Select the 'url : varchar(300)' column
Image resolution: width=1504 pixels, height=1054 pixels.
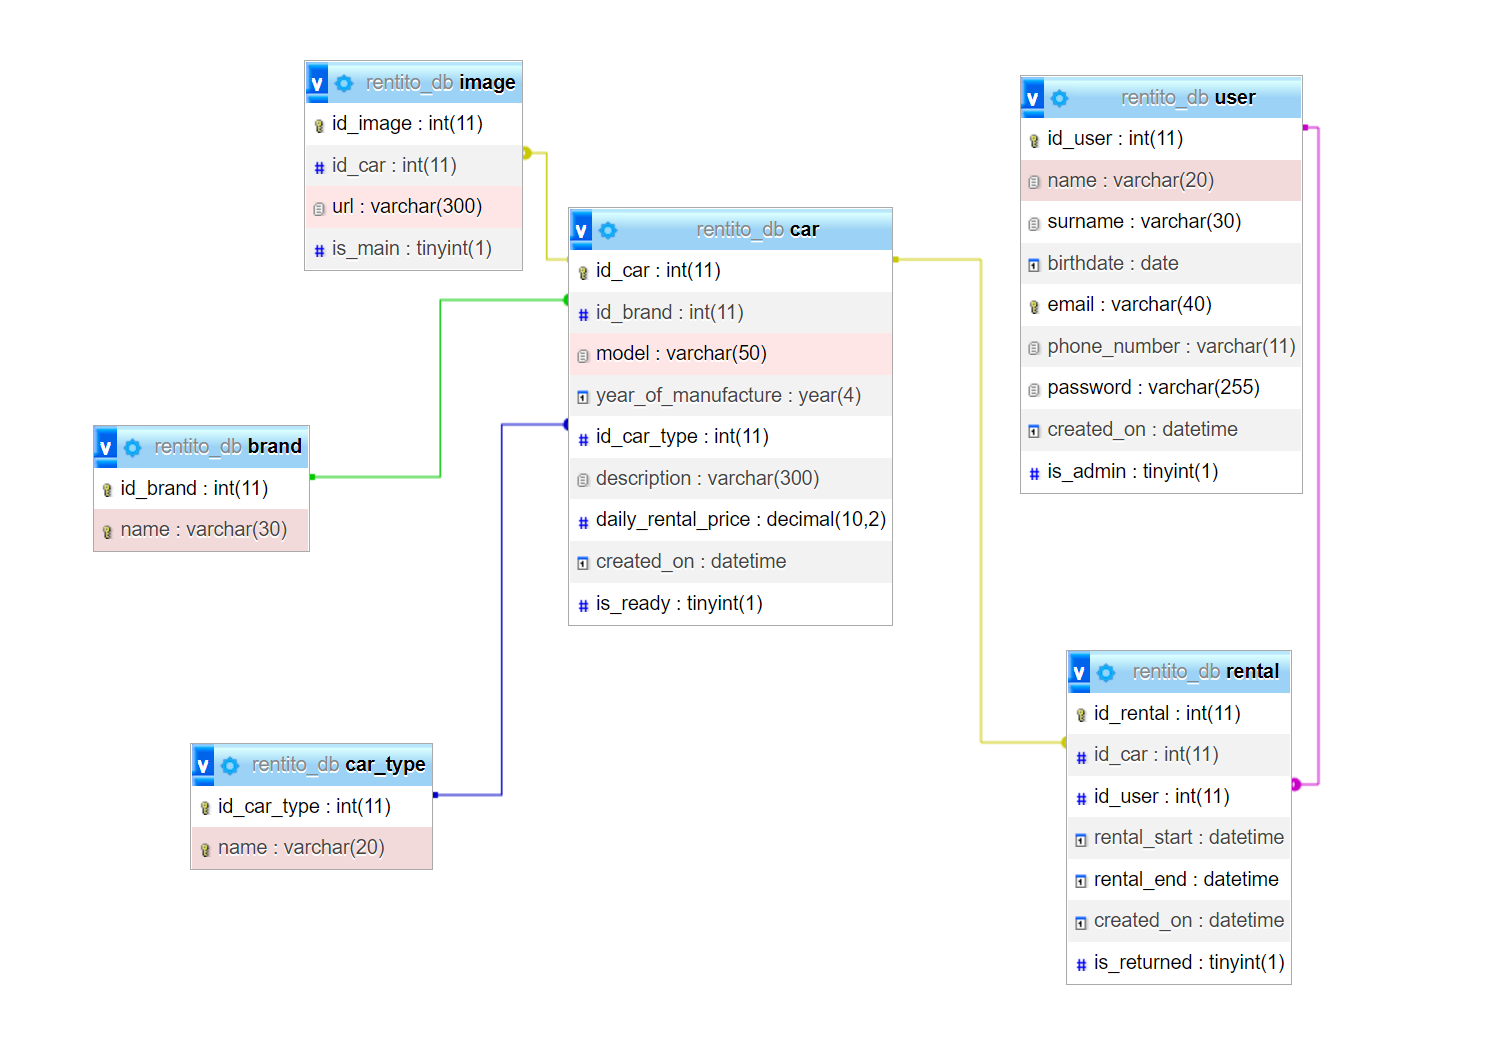(x=414, y=206)
